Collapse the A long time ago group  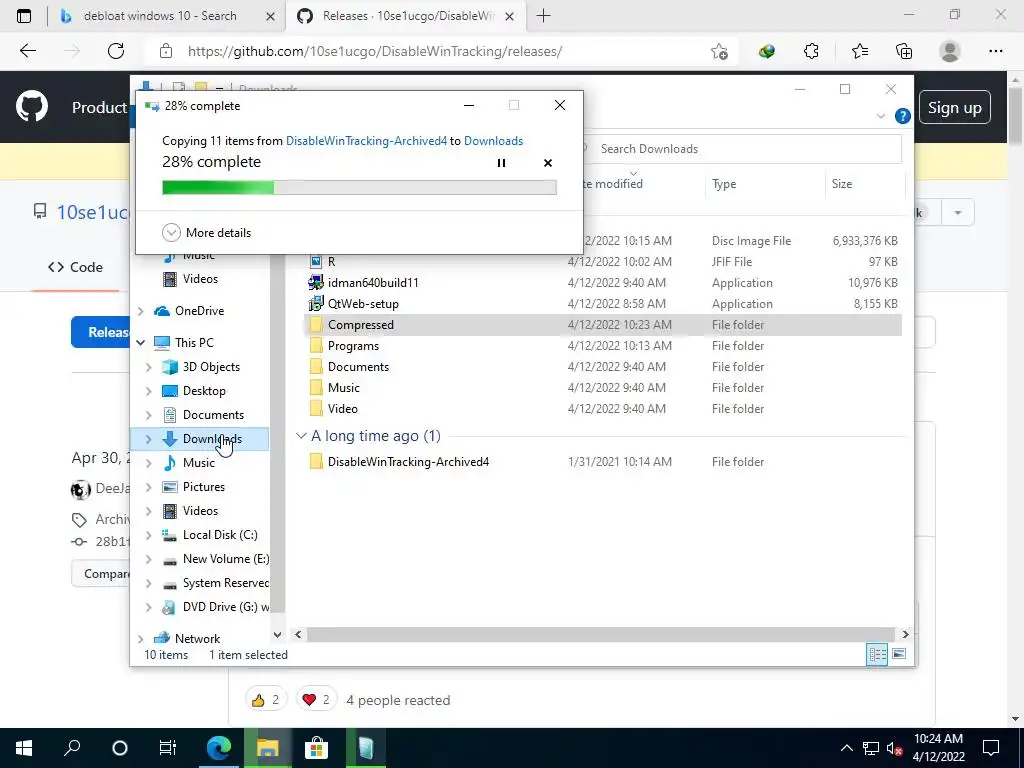coord(301,436)
